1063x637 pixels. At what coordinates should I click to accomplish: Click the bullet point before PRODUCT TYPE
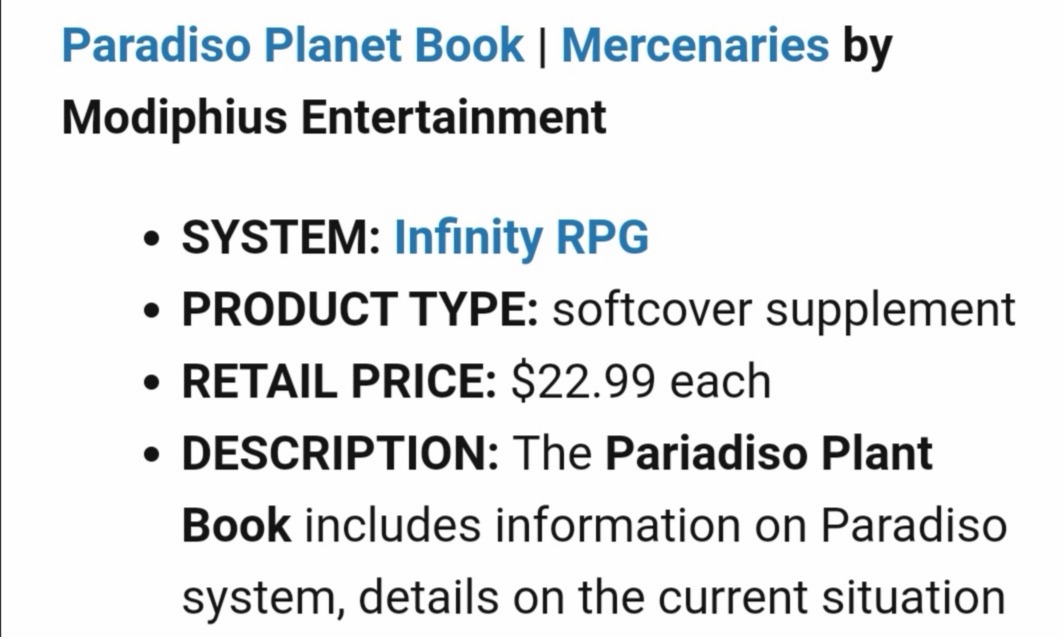click(x=153, y=311)
